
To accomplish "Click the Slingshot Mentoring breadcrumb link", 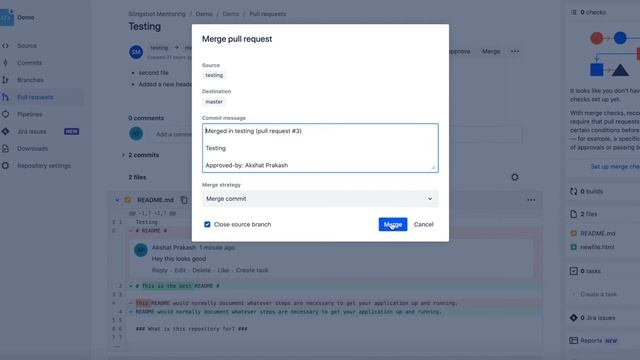I will point(157,14).
